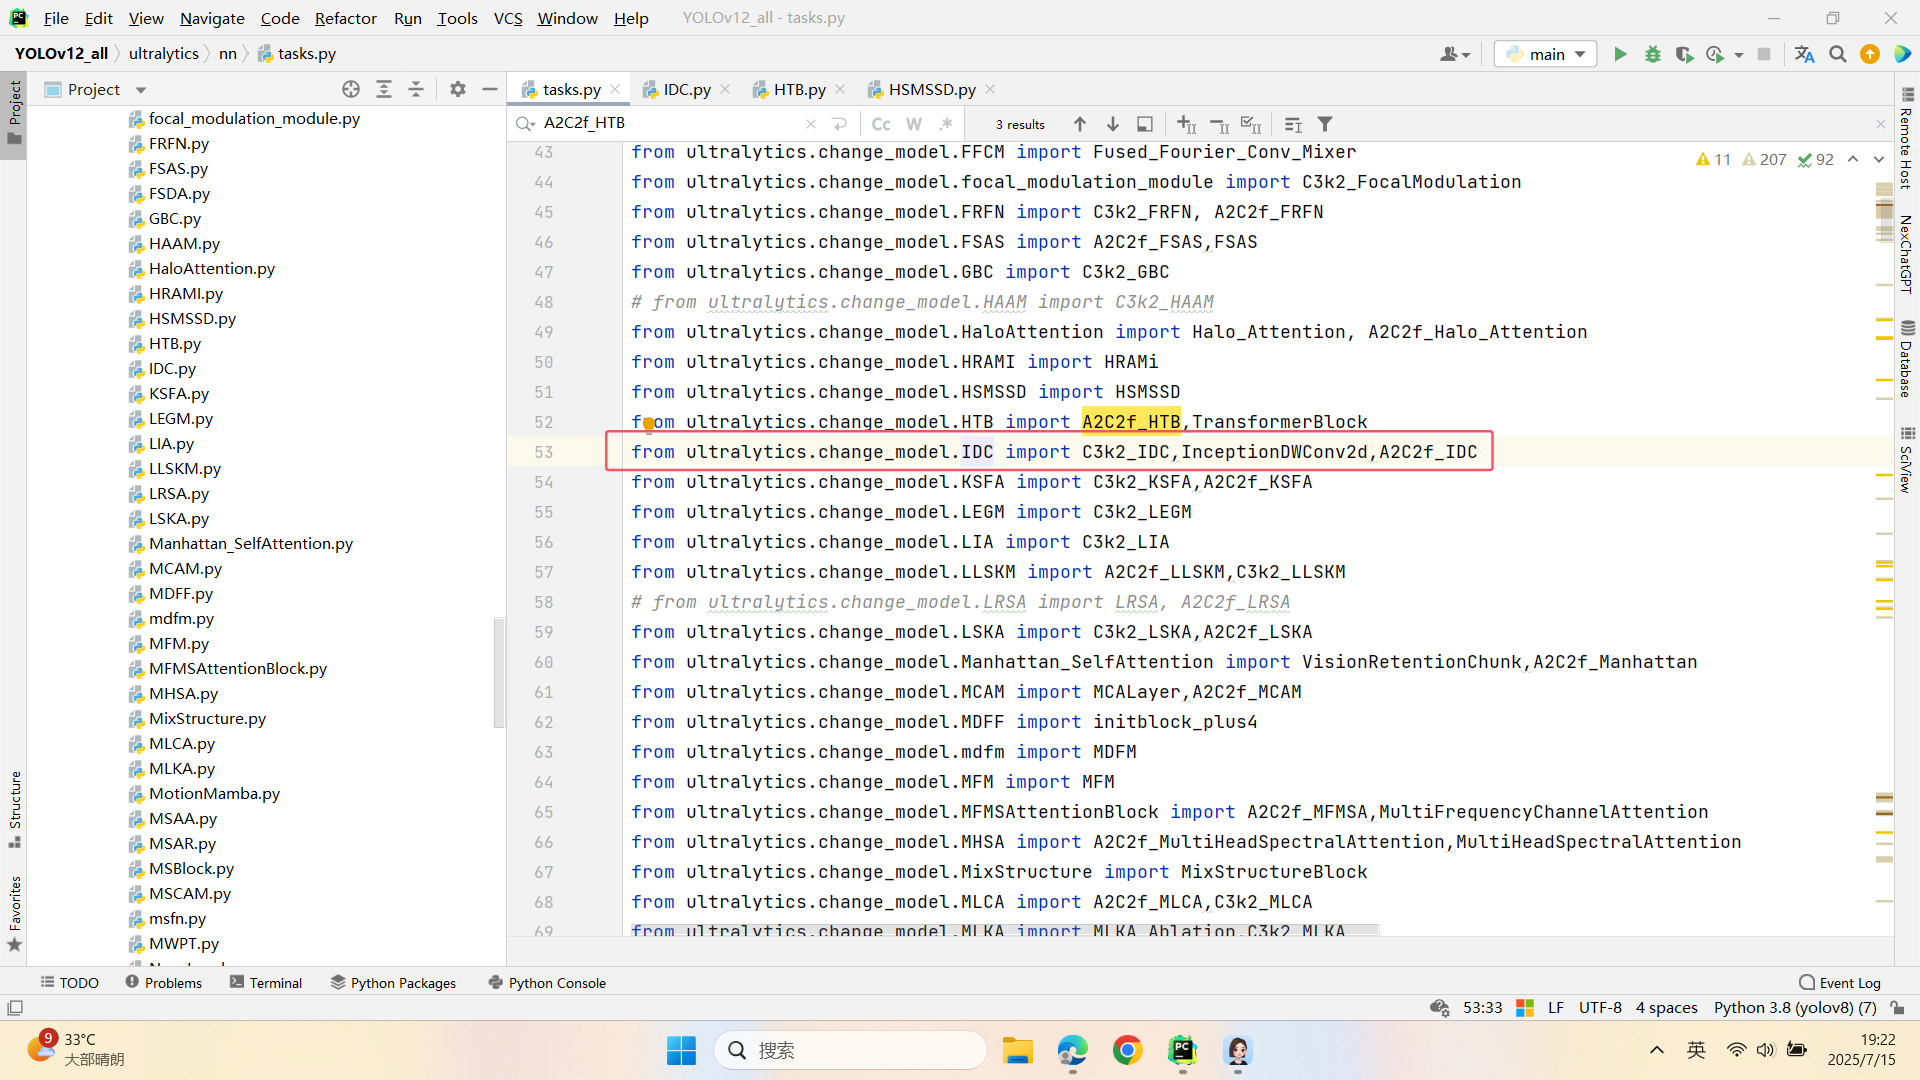Open the Refactor menu

click(x=345, y=18)
